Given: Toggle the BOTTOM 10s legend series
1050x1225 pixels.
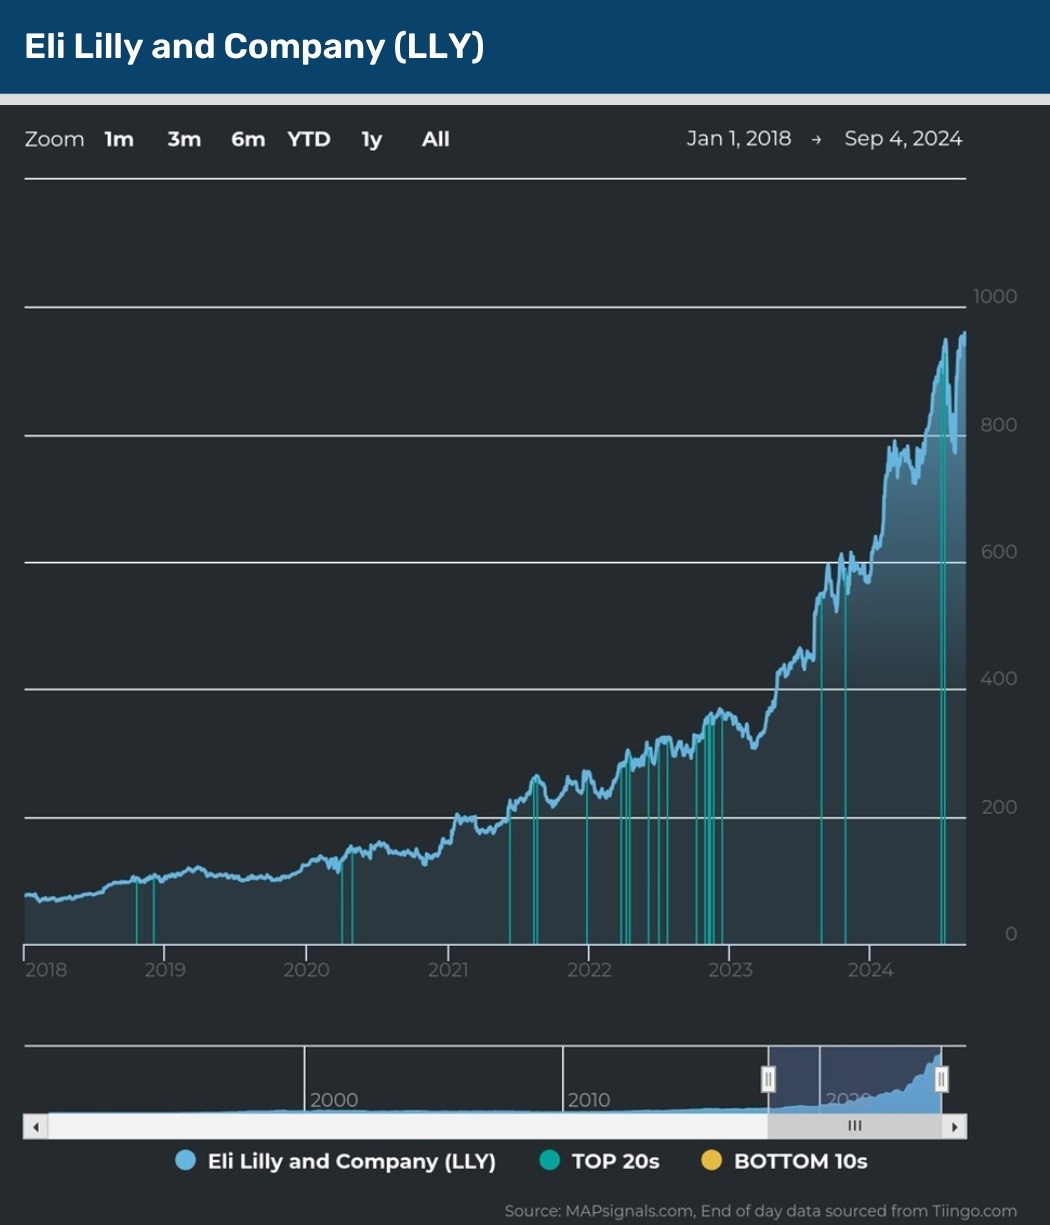Looking at the screenshot, I should tap(784, 1161).
